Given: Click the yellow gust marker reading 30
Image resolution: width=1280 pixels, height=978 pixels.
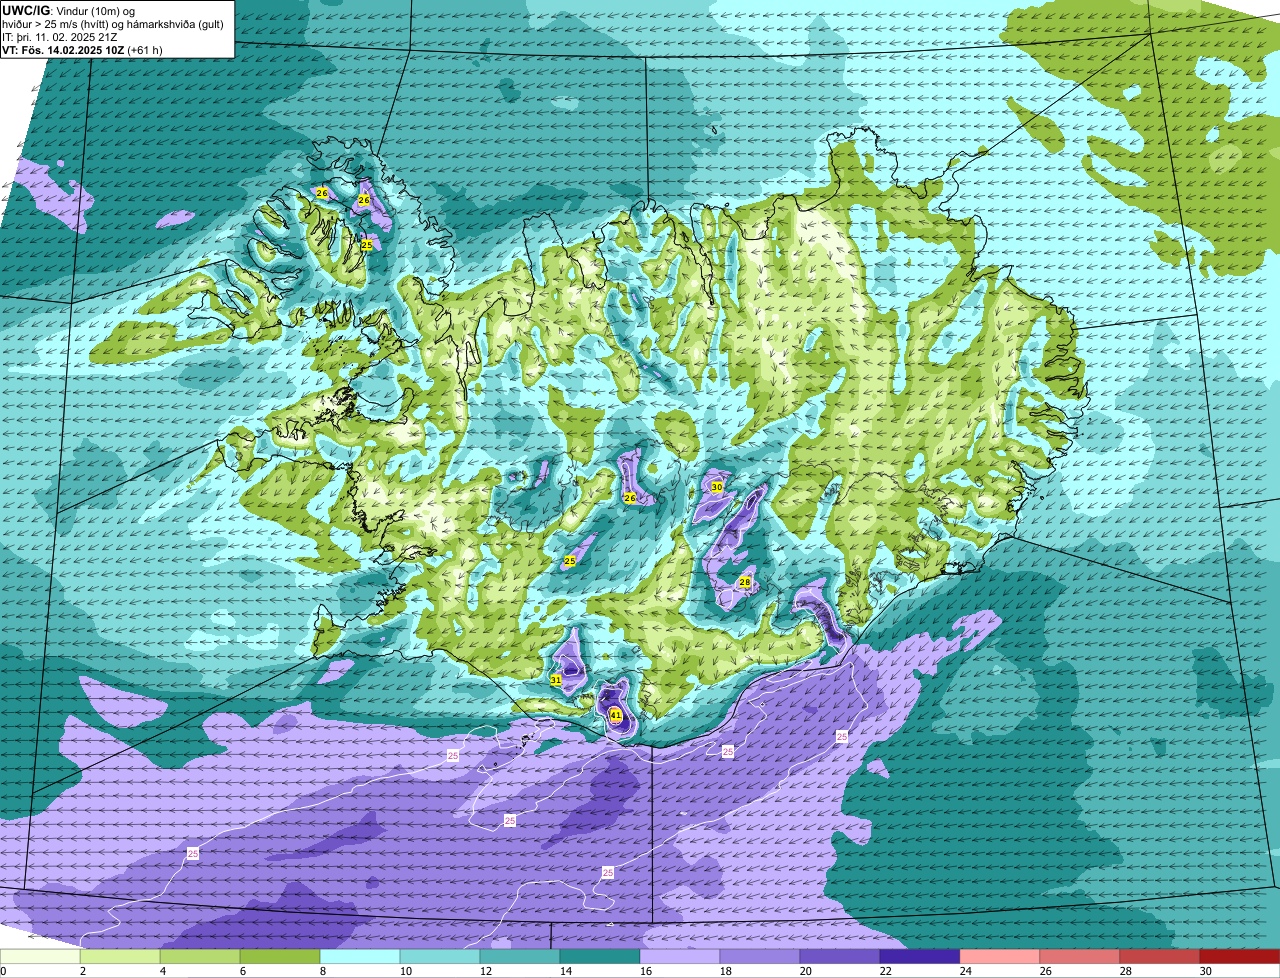Looking at the screenshot, I should [x=716, y=487].
